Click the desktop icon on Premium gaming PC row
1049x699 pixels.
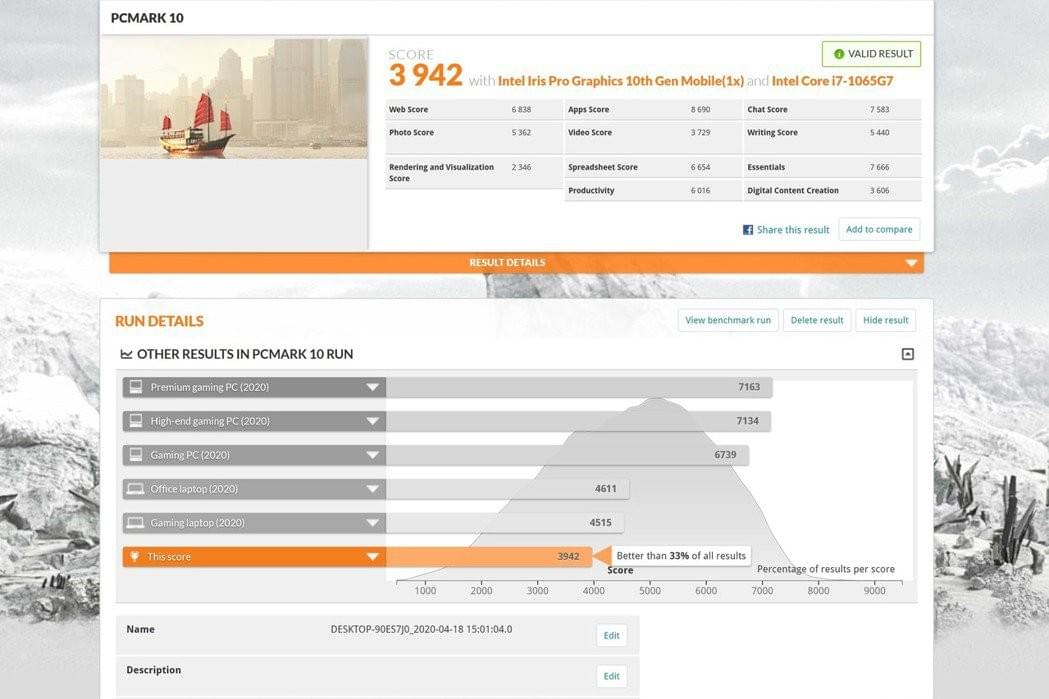pyautogui.click(x=136, y=387)
